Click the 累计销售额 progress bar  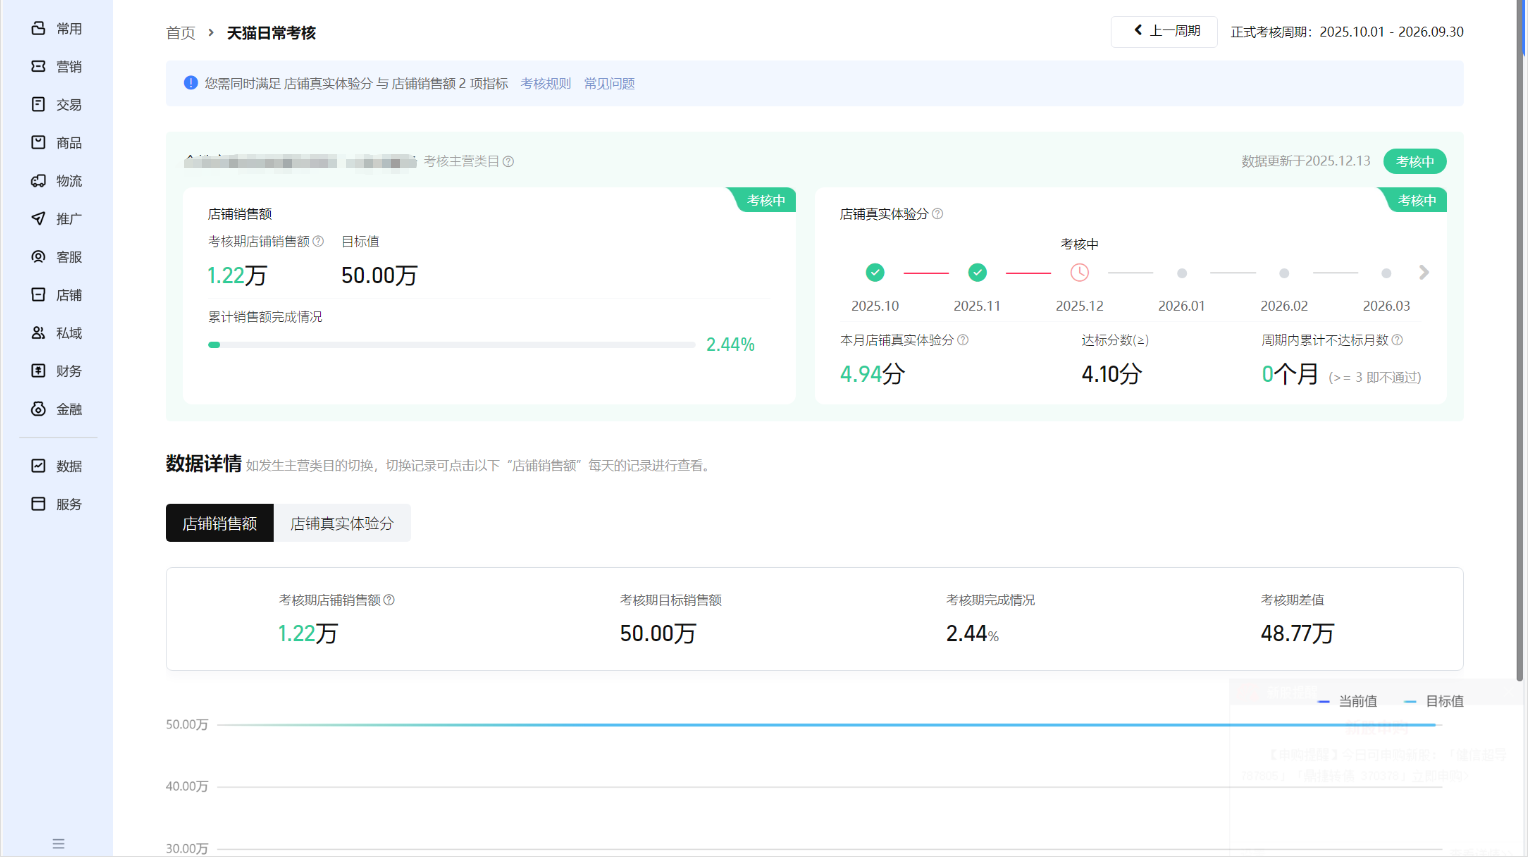[x=452, y=345]
